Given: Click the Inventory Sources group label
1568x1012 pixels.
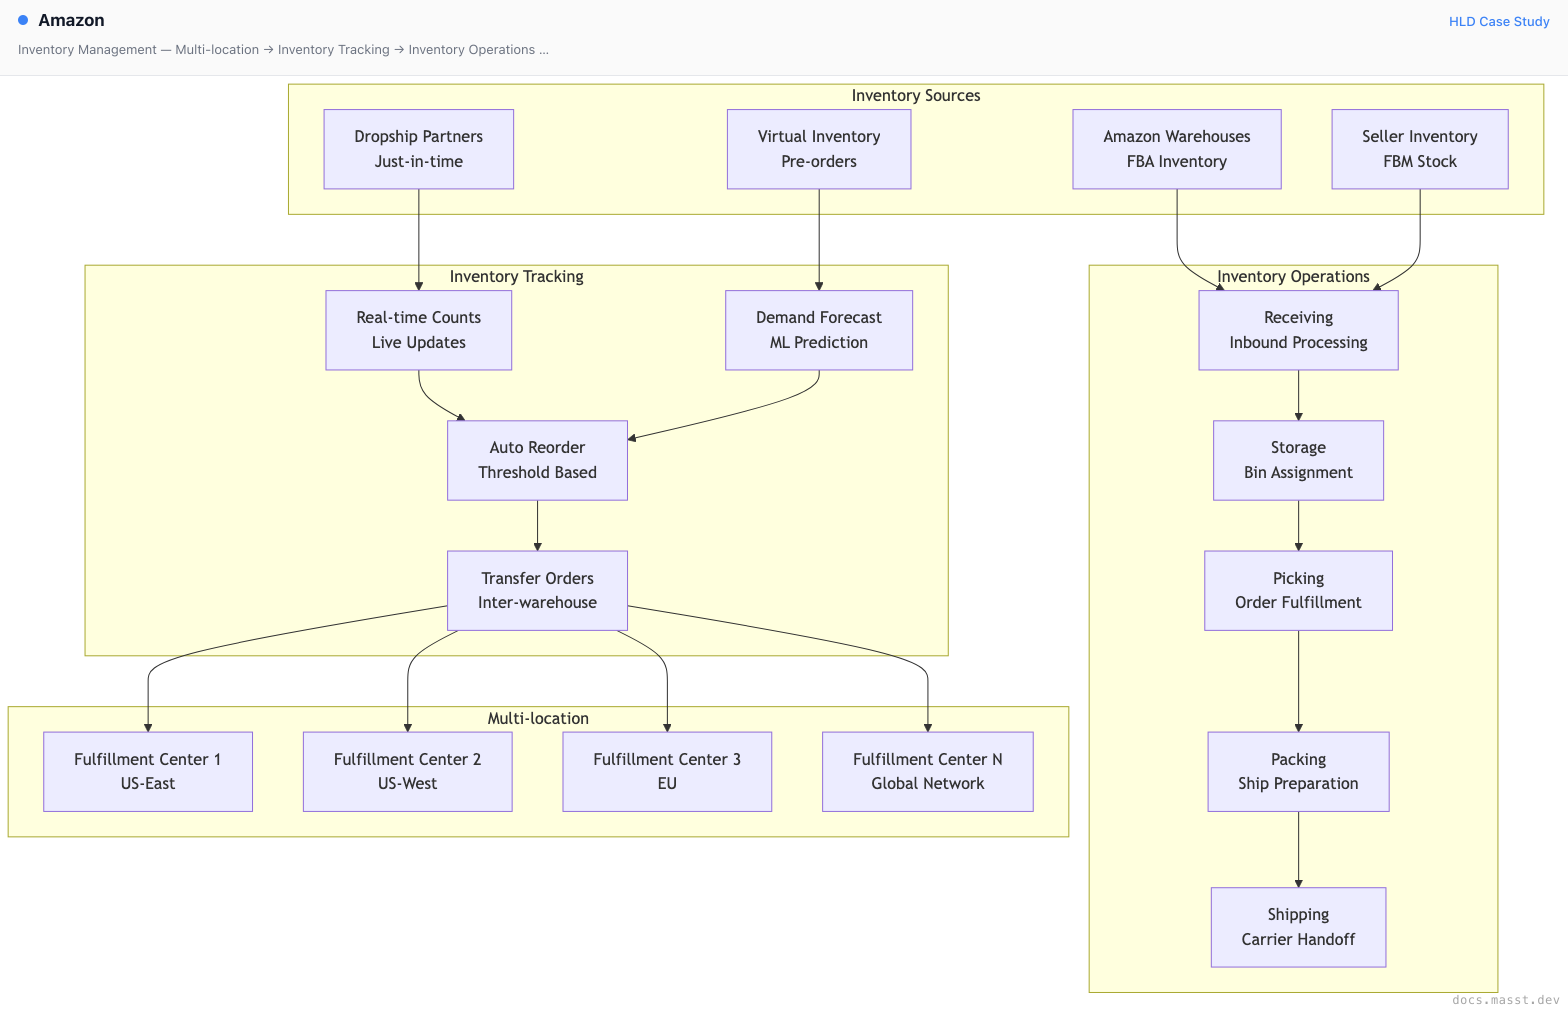Looking at the screenshot, I should point(915,95).
